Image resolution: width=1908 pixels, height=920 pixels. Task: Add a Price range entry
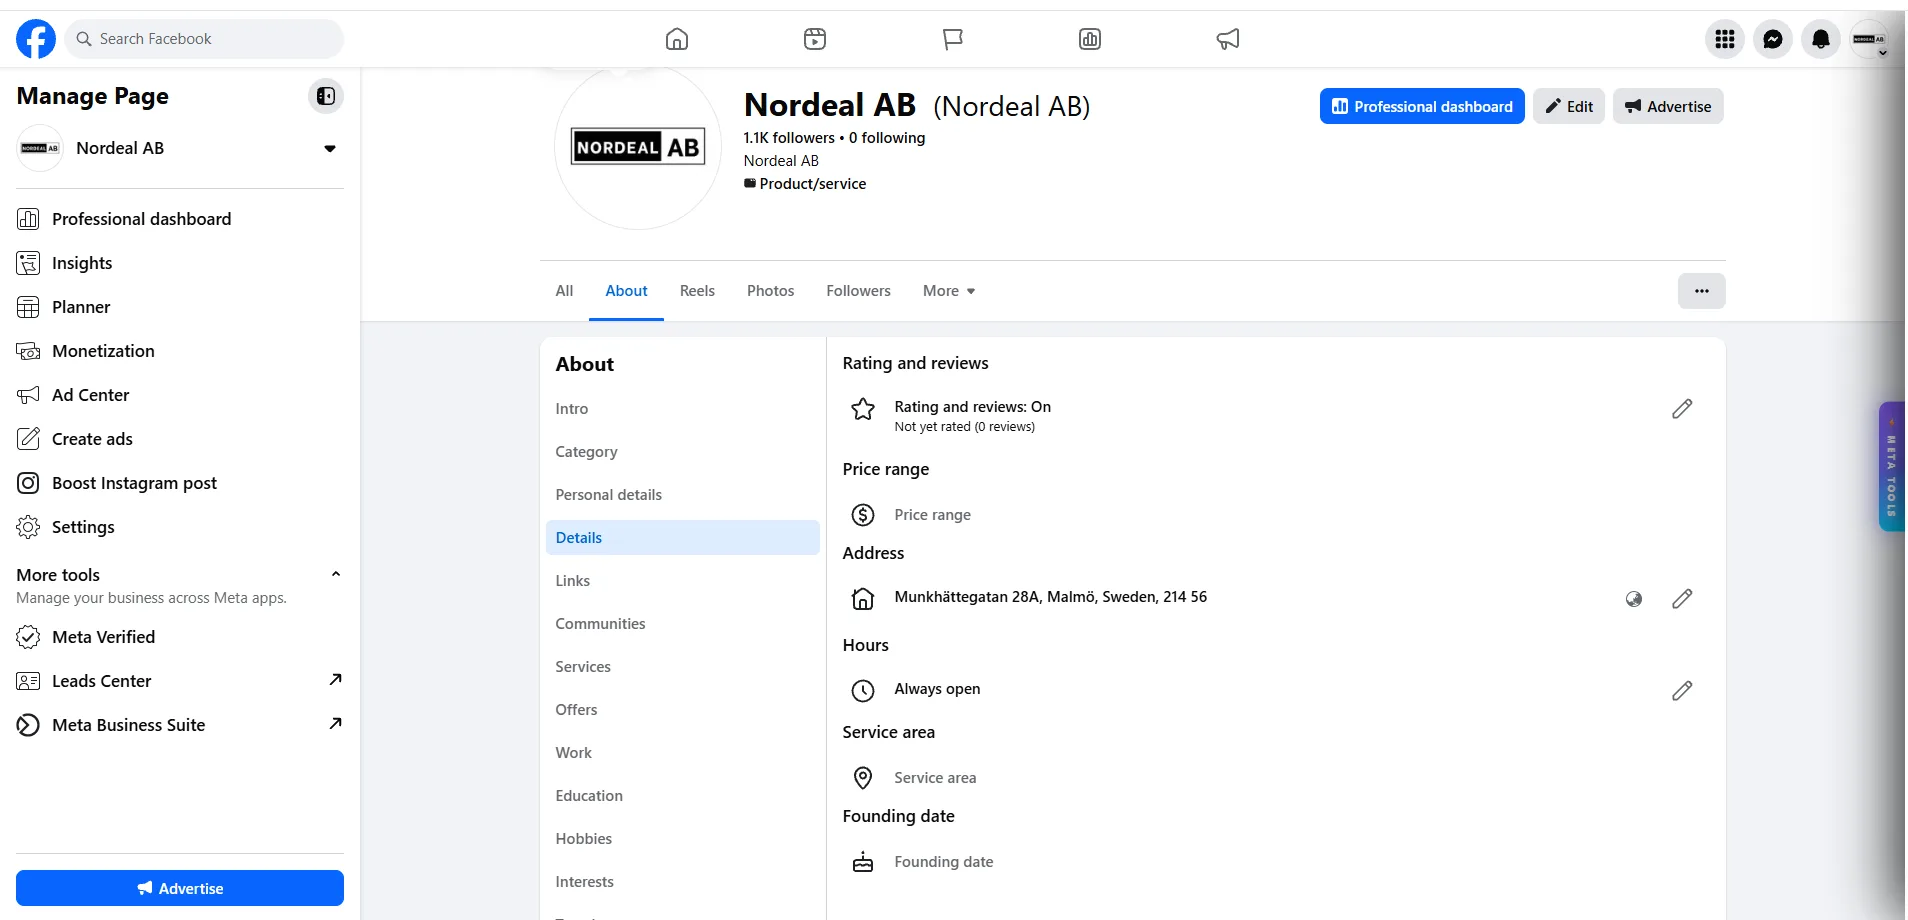pos(932,515)
